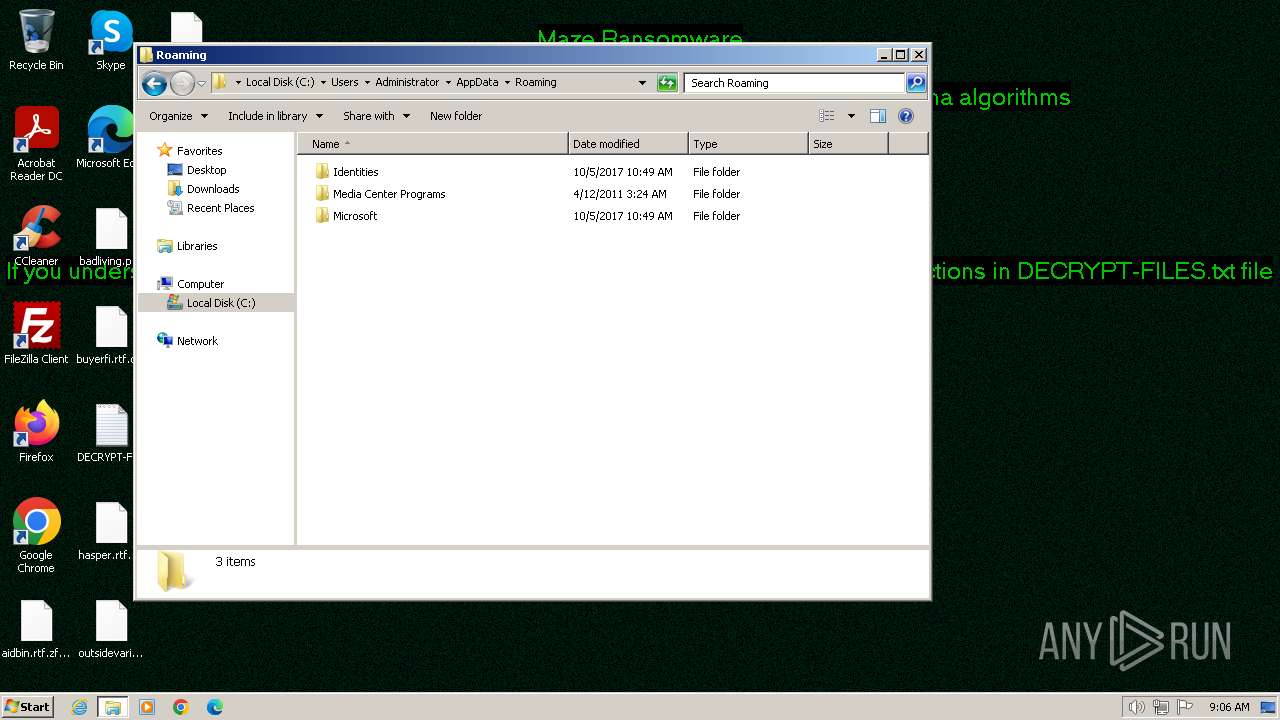1280x720 pixels.
Task: Sort by the Size column header
Action: pos(848,144)
